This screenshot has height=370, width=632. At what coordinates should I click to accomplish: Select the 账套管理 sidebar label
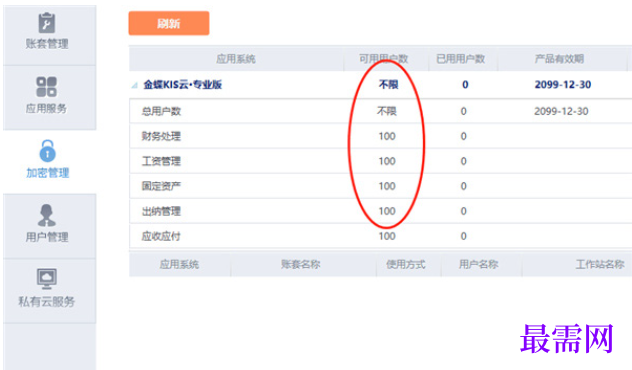pos(47,44)
